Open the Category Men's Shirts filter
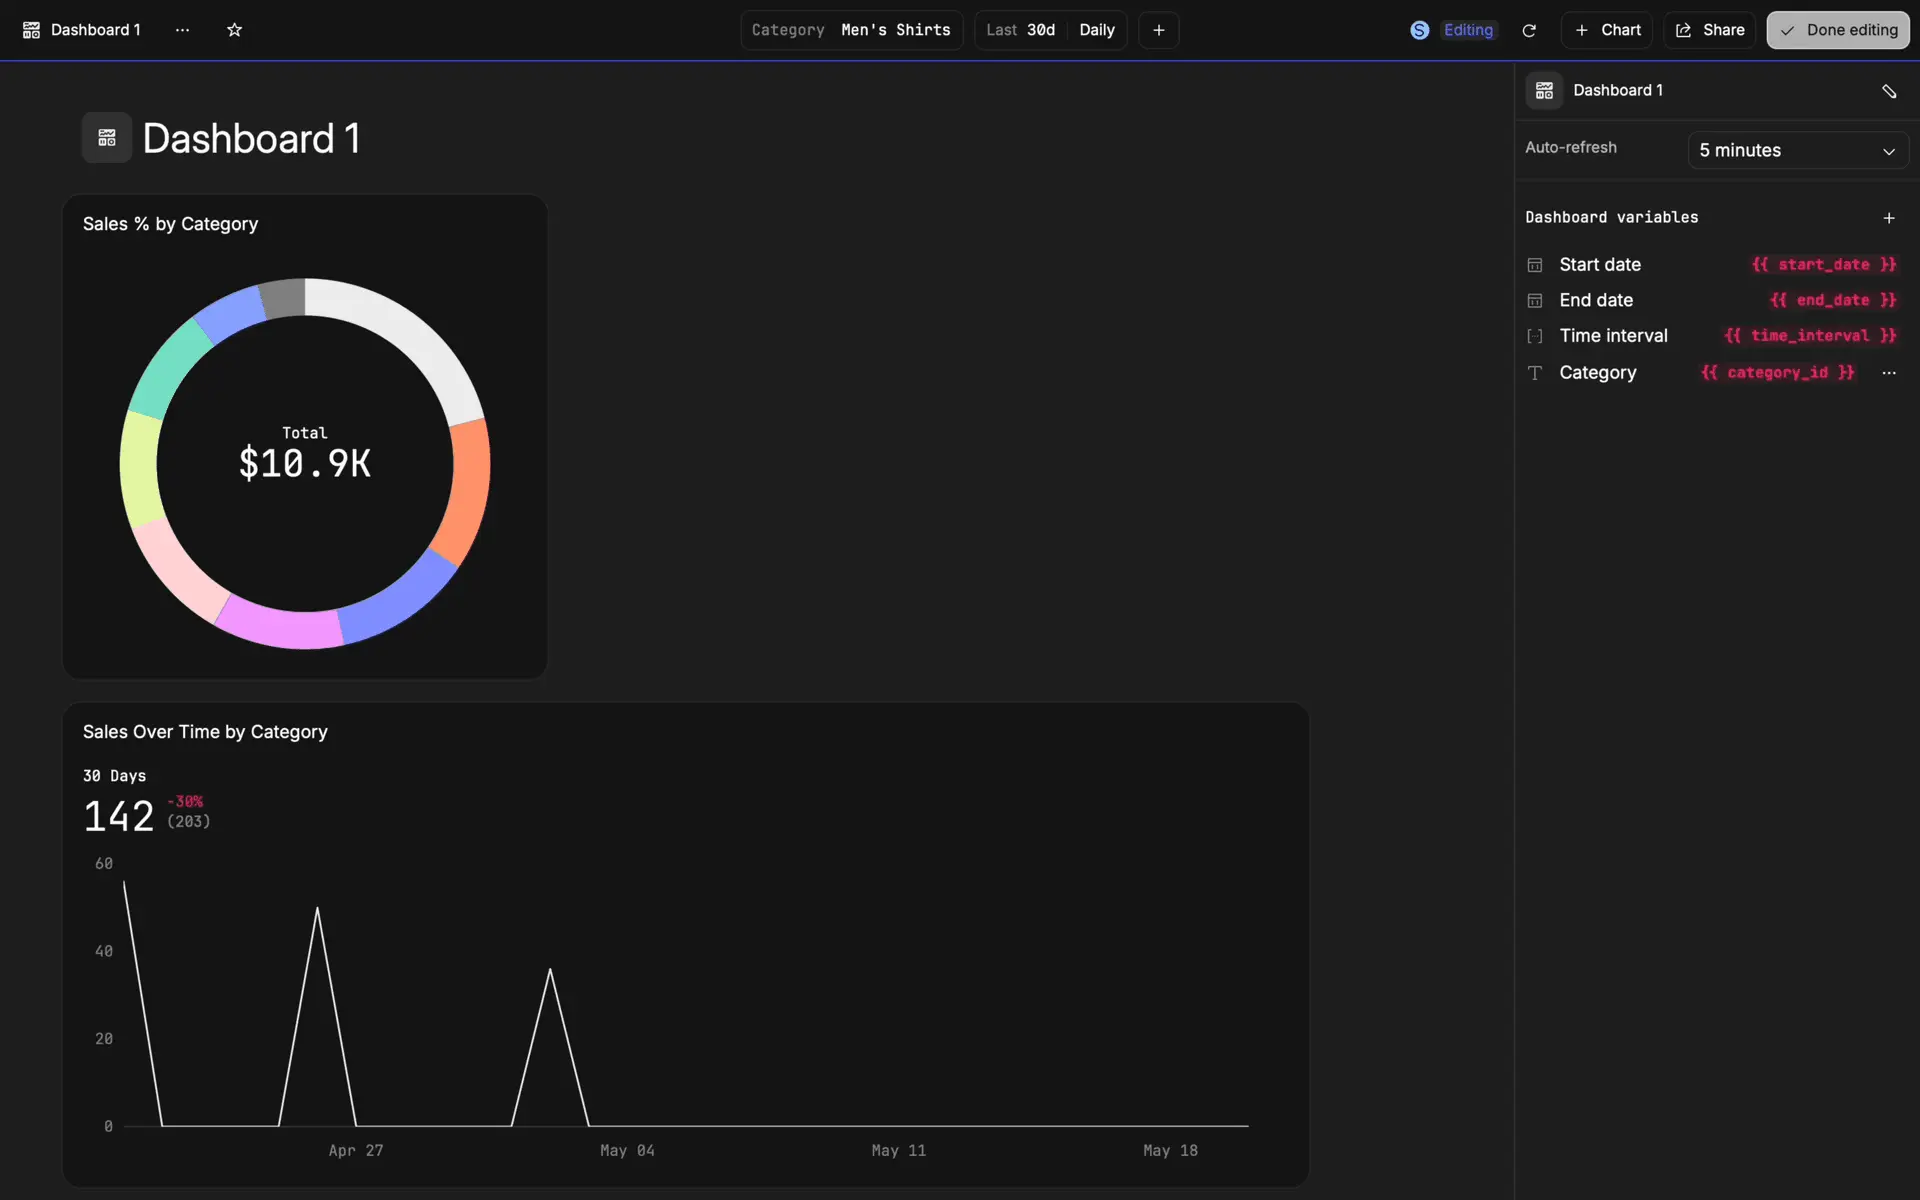This screenshot has width=1920, height=1200. [851, 30]
